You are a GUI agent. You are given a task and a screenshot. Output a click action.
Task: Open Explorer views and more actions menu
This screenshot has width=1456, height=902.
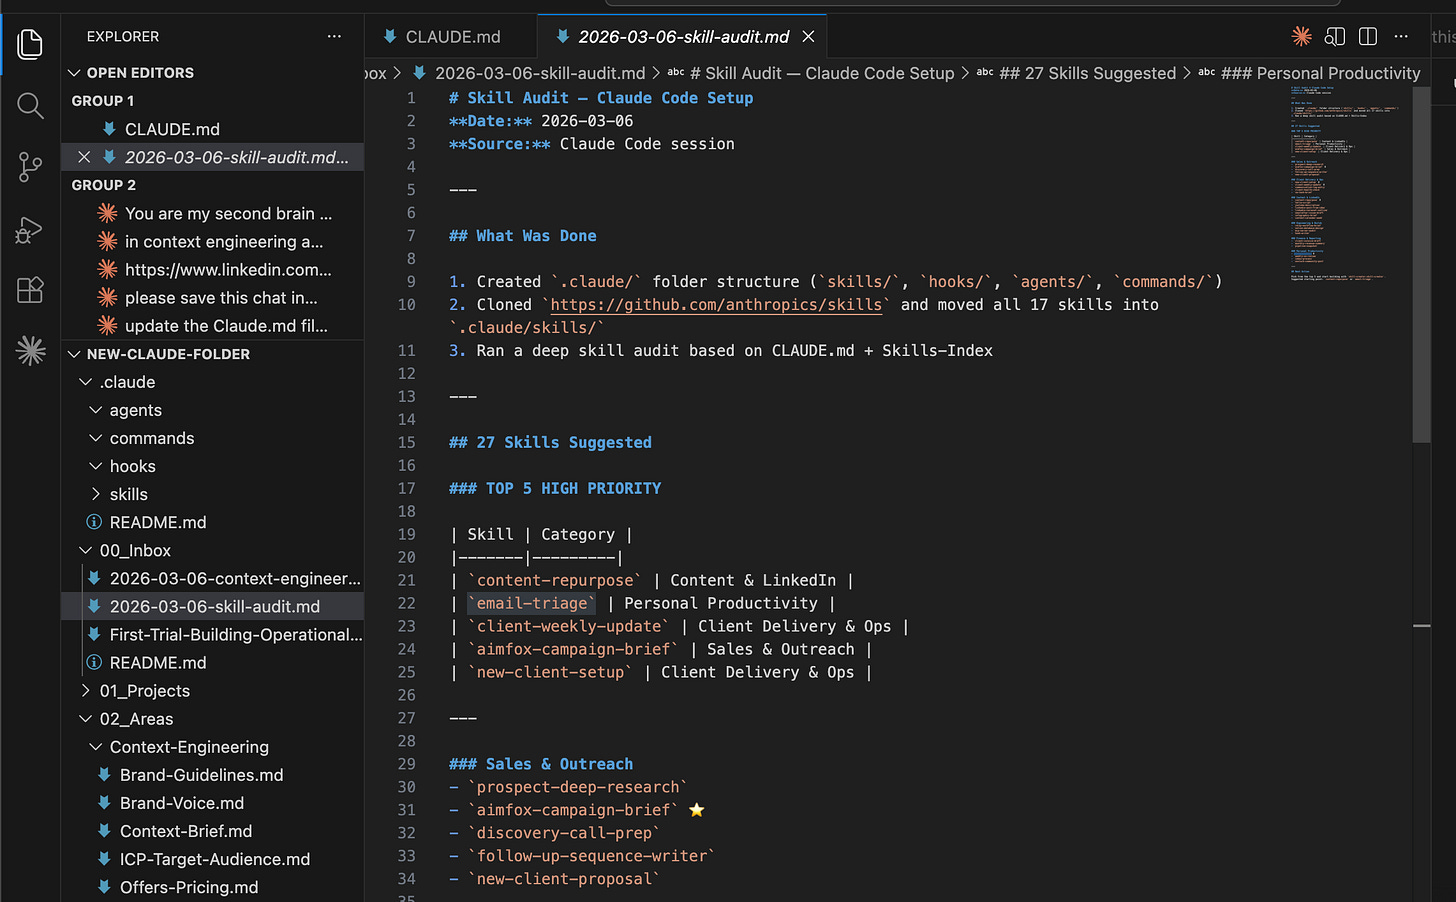[x=334, y=36]
